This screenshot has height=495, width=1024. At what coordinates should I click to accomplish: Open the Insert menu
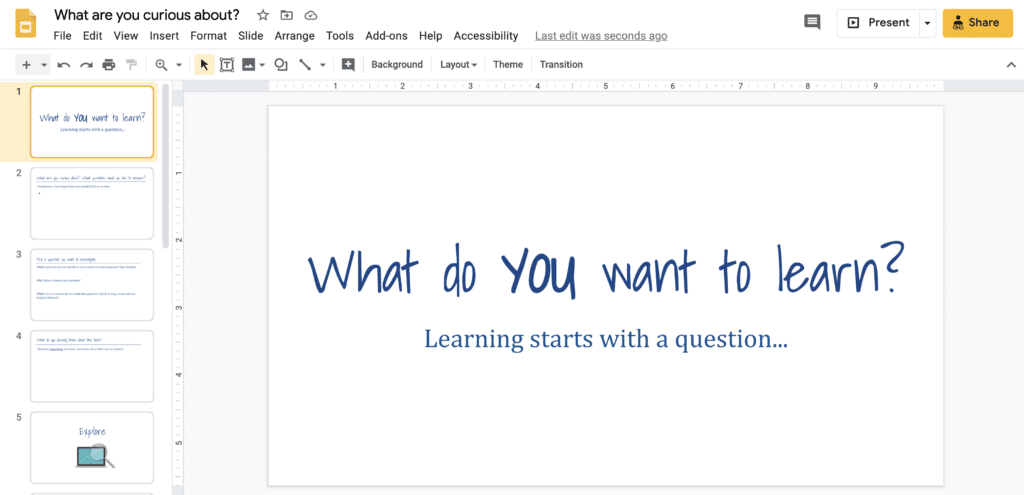pyautogui.click(x=165, y=36)
